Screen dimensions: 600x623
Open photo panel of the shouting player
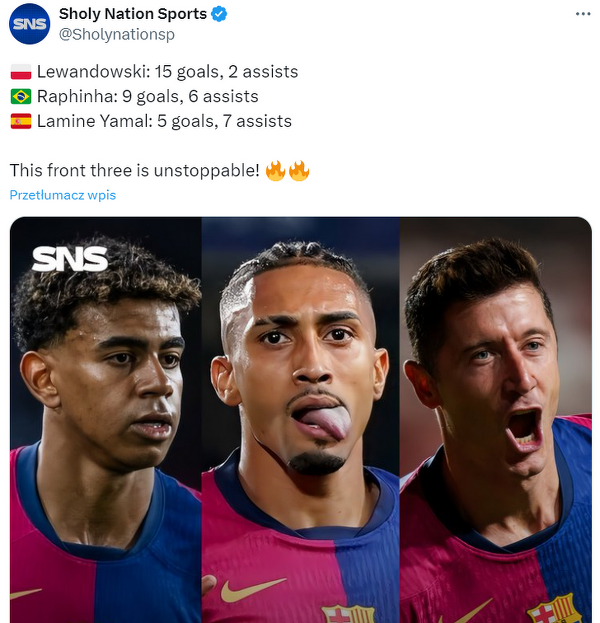point(495,420)
